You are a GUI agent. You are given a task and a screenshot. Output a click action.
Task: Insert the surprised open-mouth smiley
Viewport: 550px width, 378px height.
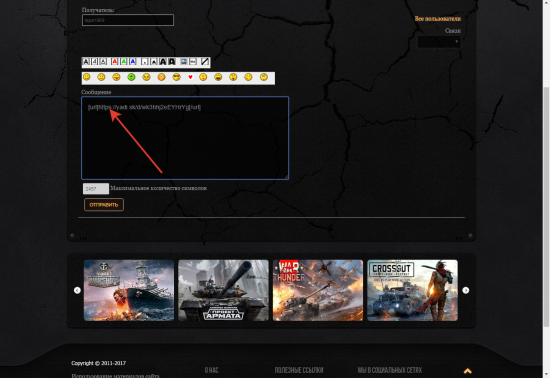point(233,77)
